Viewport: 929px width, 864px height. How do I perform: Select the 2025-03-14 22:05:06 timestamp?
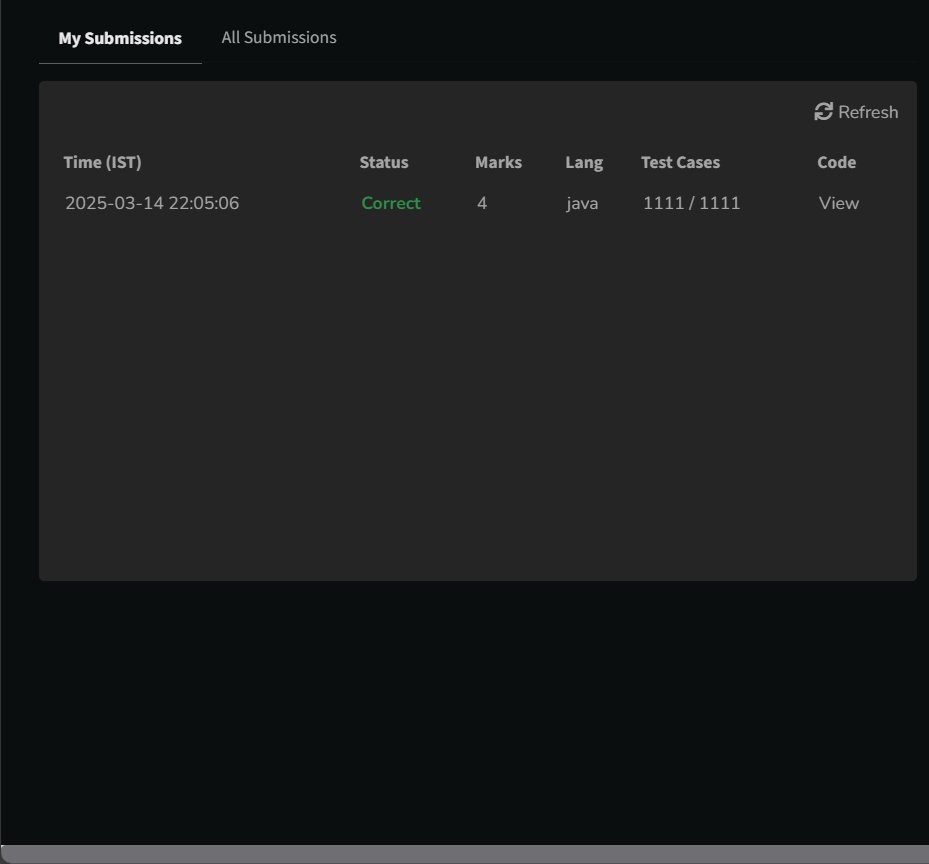[152, 203]
